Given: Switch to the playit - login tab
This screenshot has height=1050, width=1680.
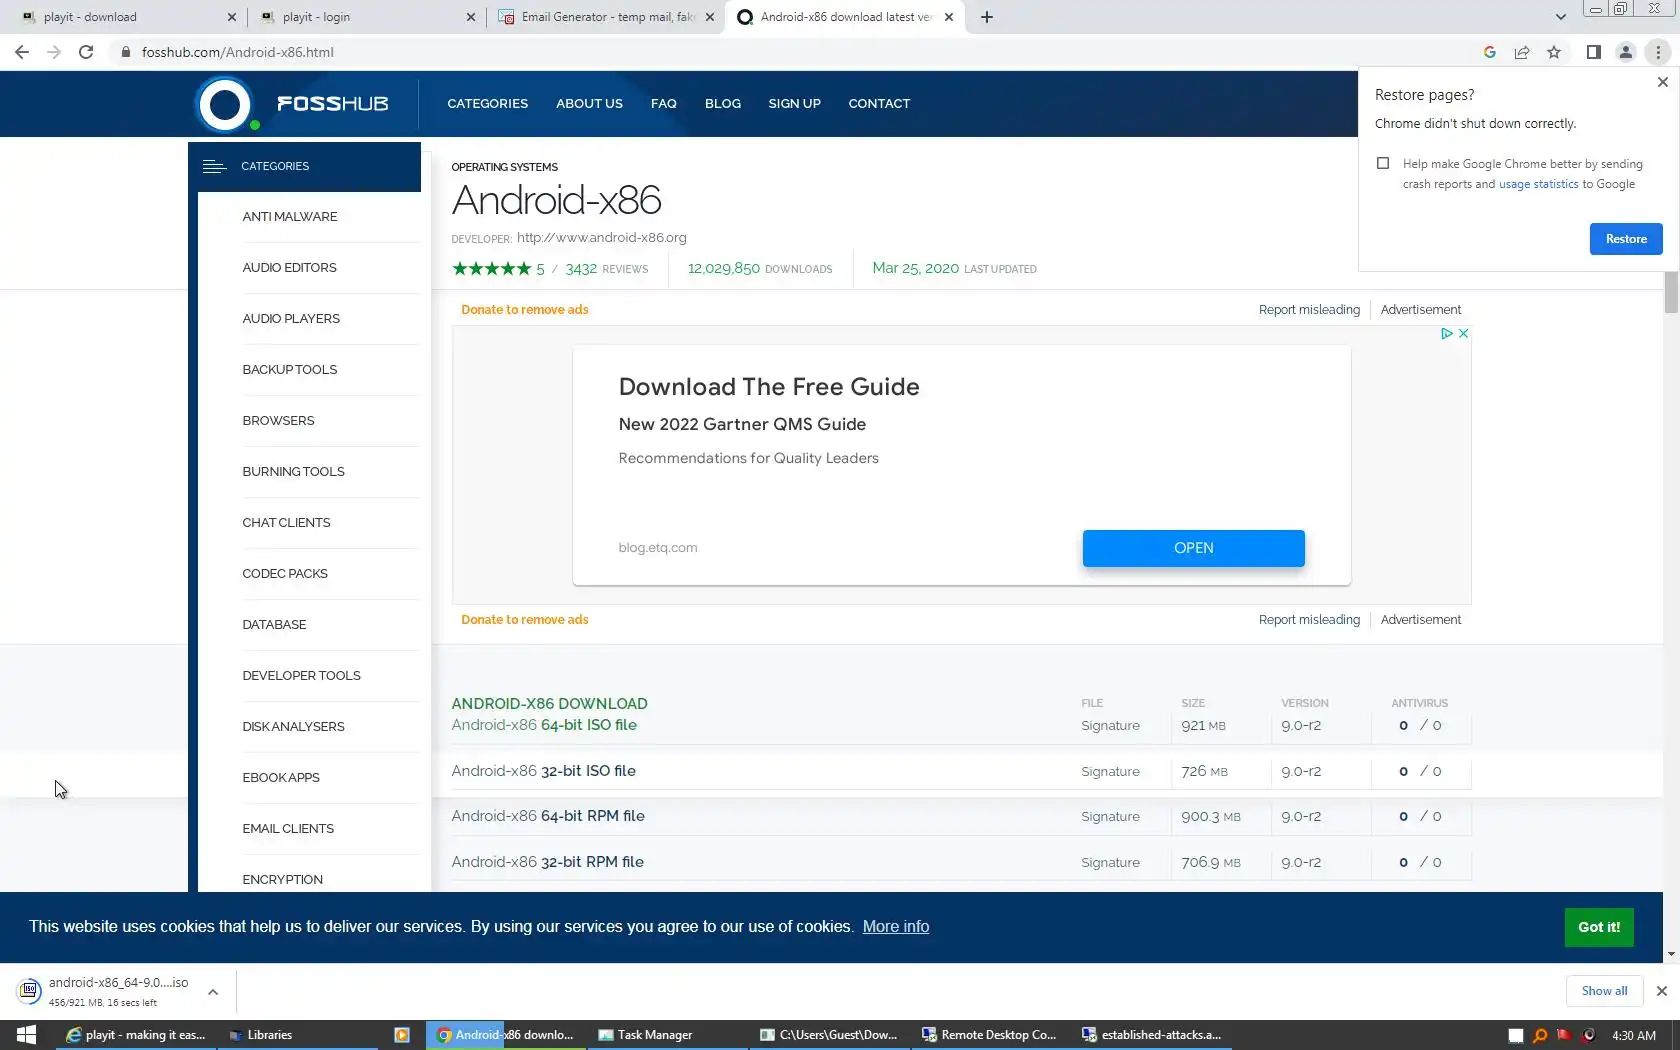Looking at the screenshot, I should pyautogui.click(x=366, y=17).
